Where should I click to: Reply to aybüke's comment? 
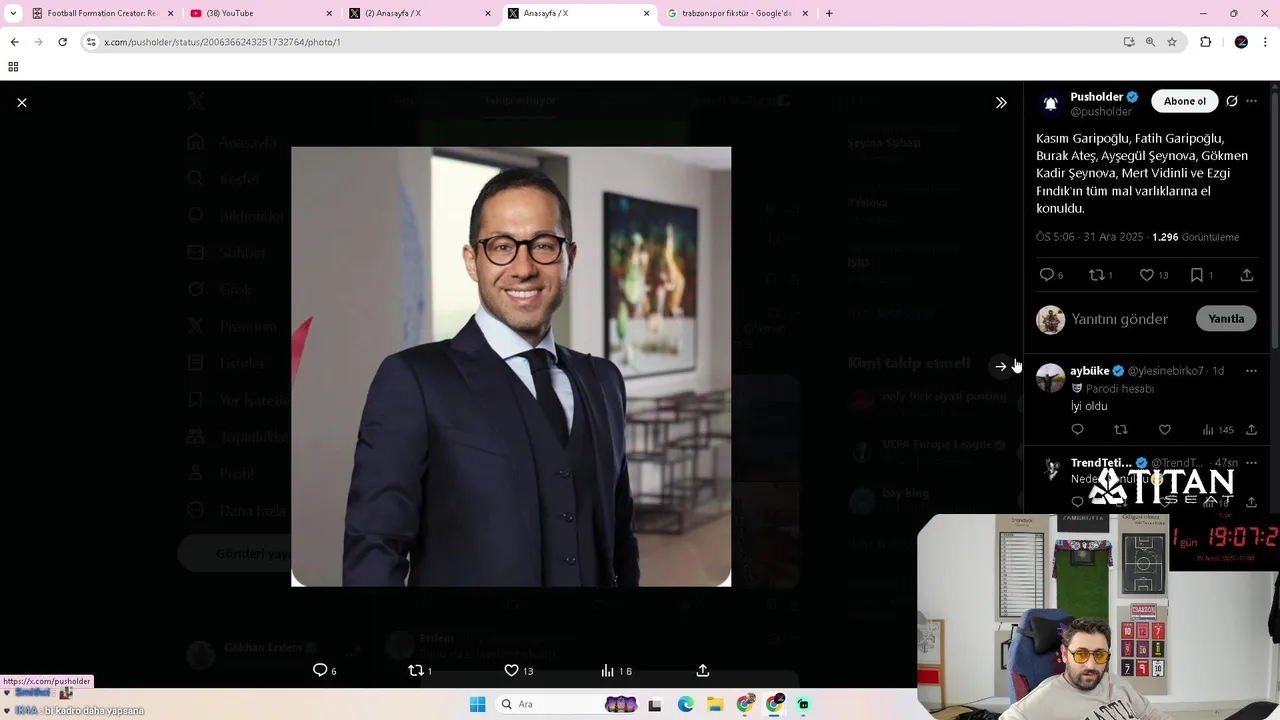tap(1077, 430)
